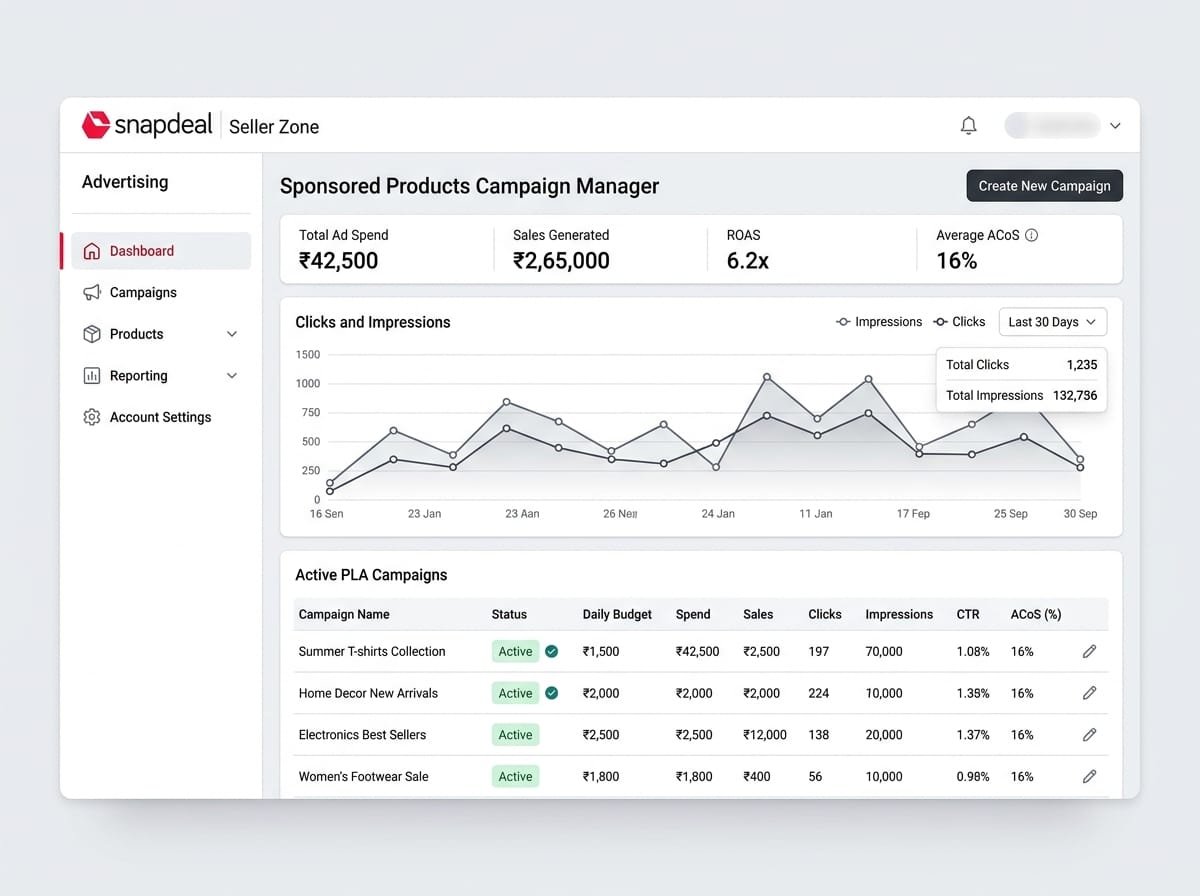The width and height of the screenshot is (1200, 896).
Task: Click the ROAS 6.2x value
Action: click(x=748, y=261)
